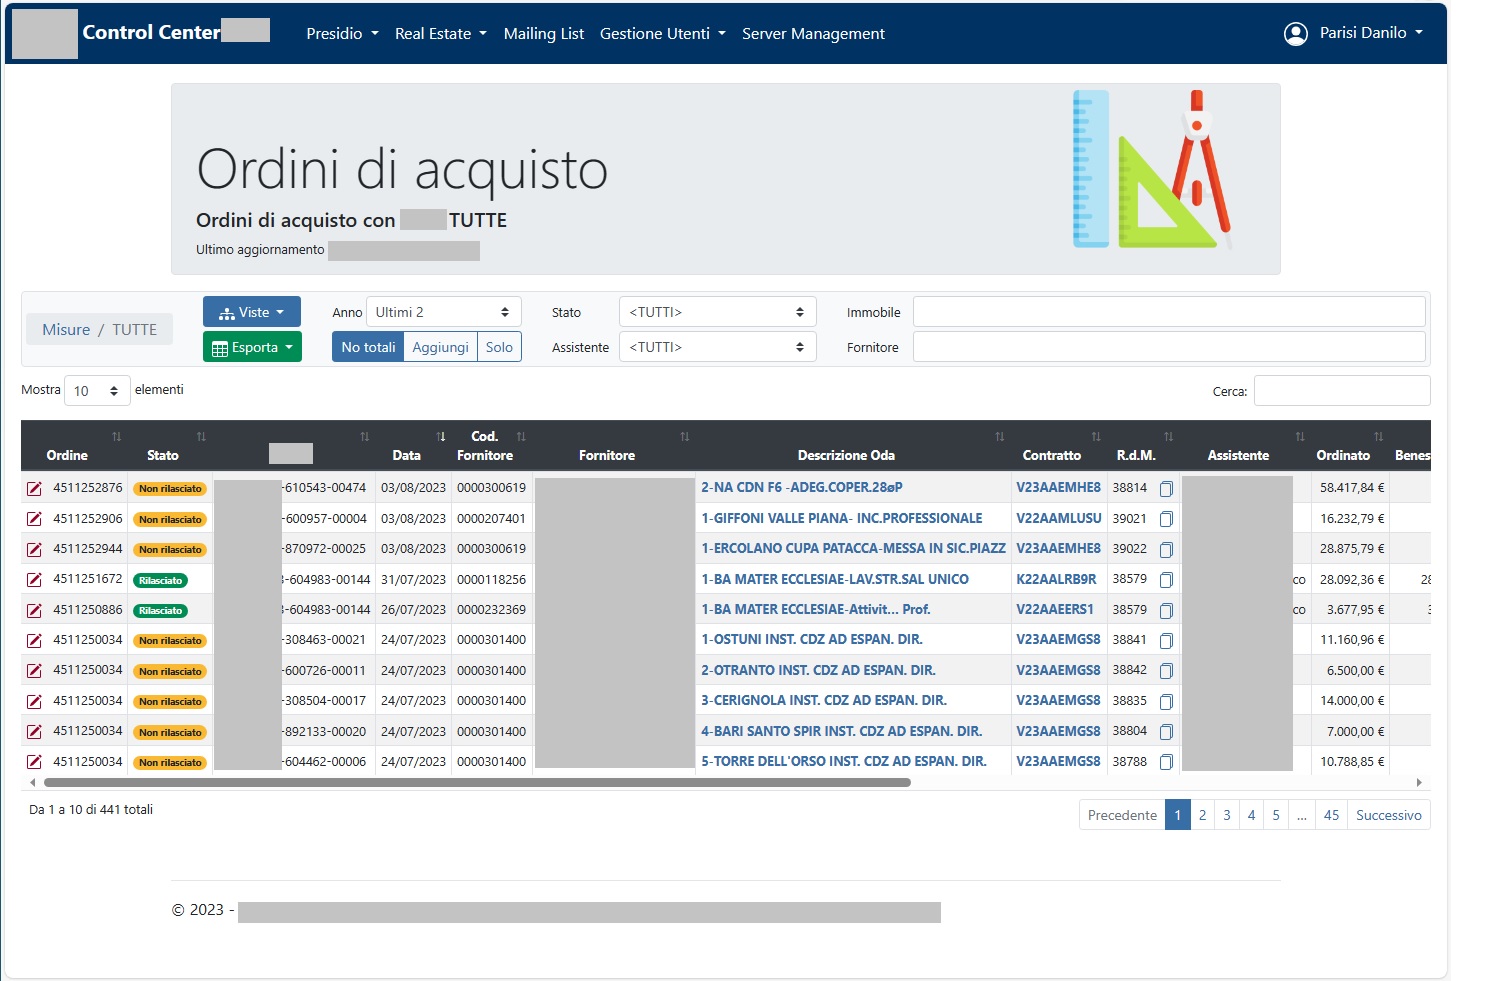Click the horizontal table scrollbar
Screen dimensions: 1492x981
point(477,783)
